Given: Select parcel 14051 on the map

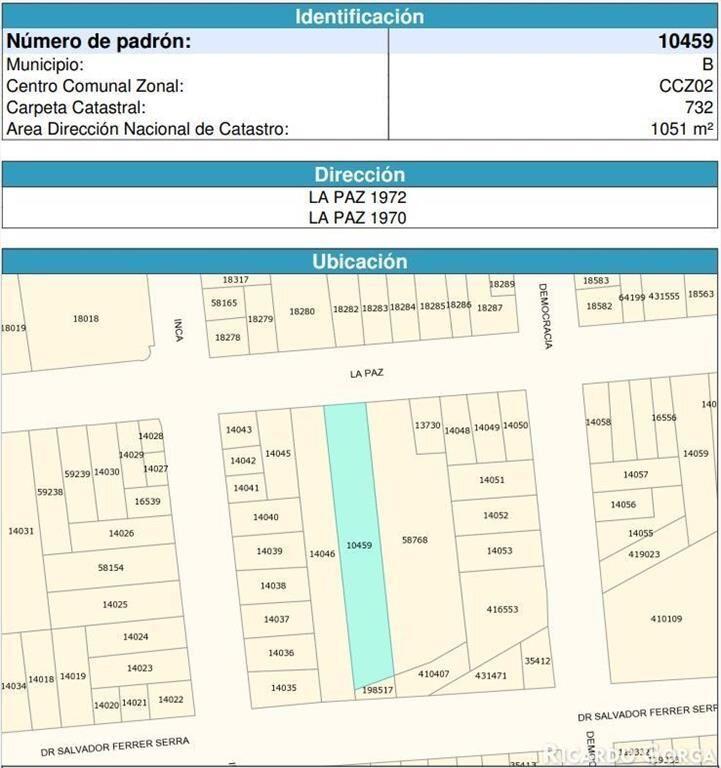Looking at the screenshot, I should tap(491, 480).
